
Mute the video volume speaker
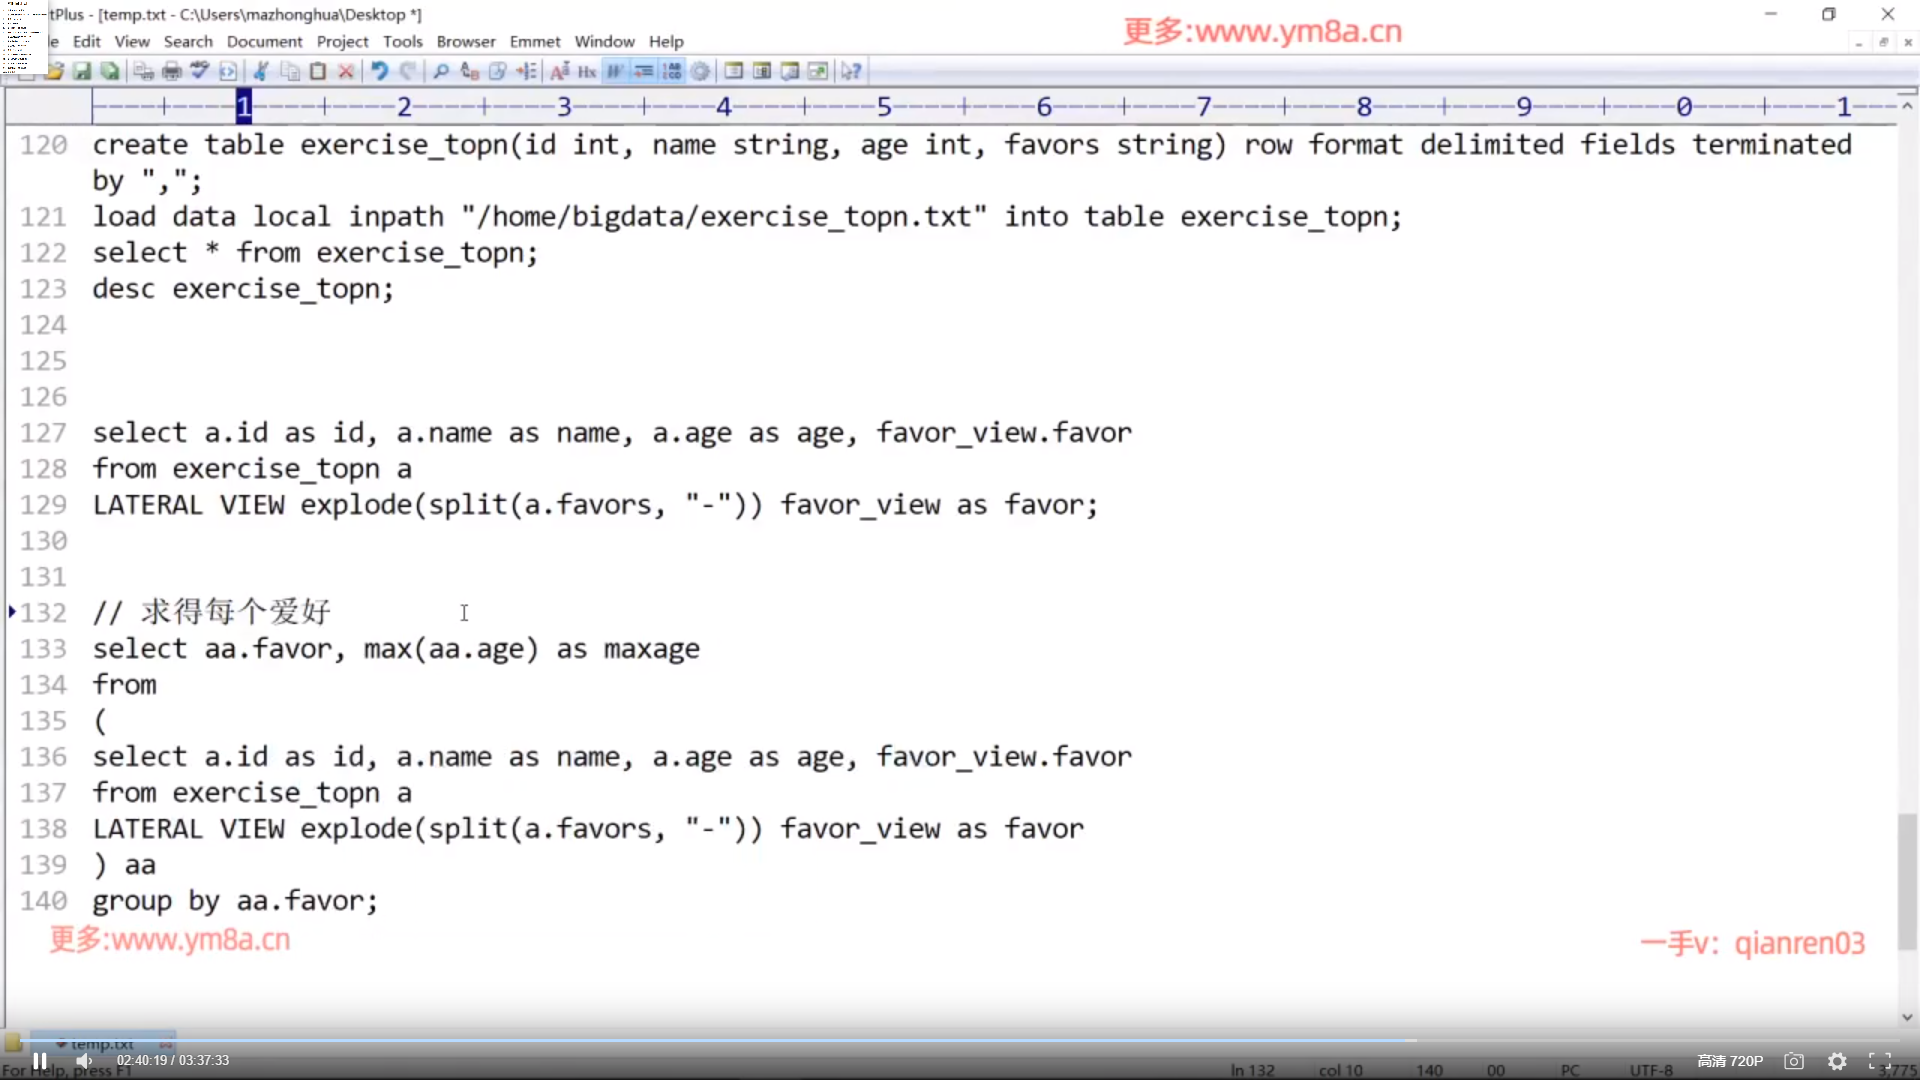click(84, 1061)
